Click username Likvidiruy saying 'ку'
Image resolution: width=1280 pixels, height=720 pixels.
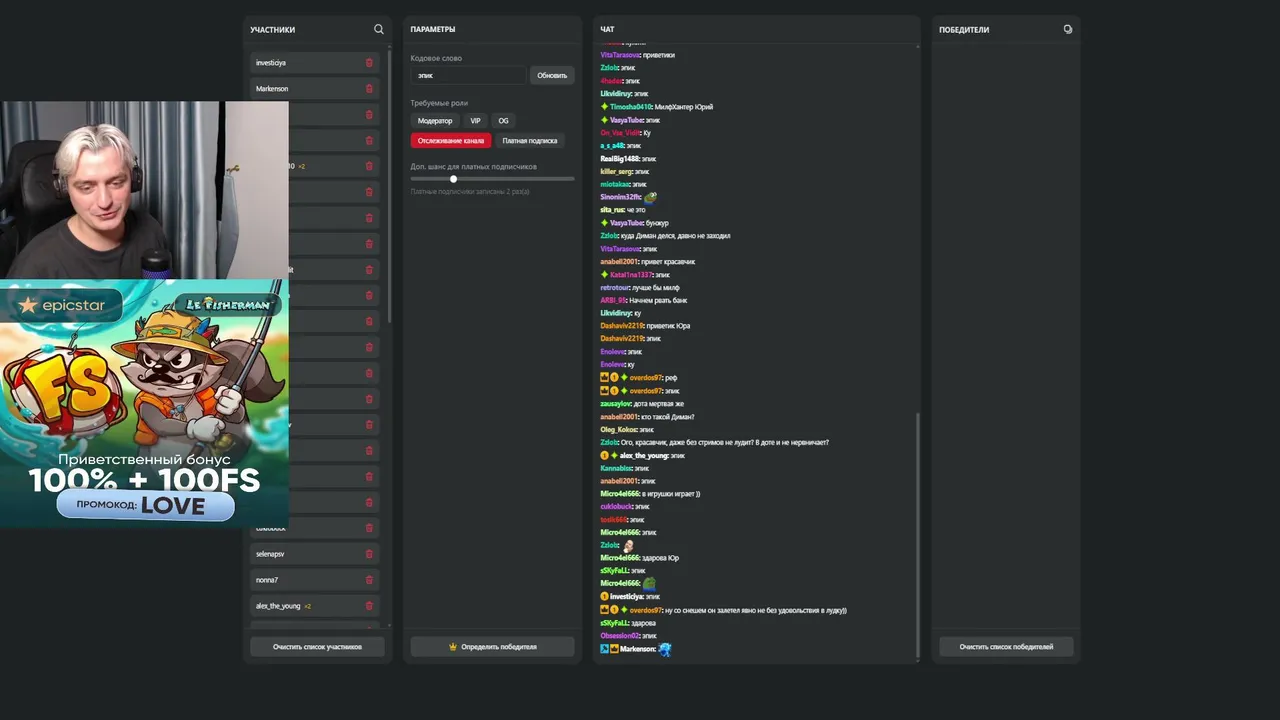(x=616, y=314)
